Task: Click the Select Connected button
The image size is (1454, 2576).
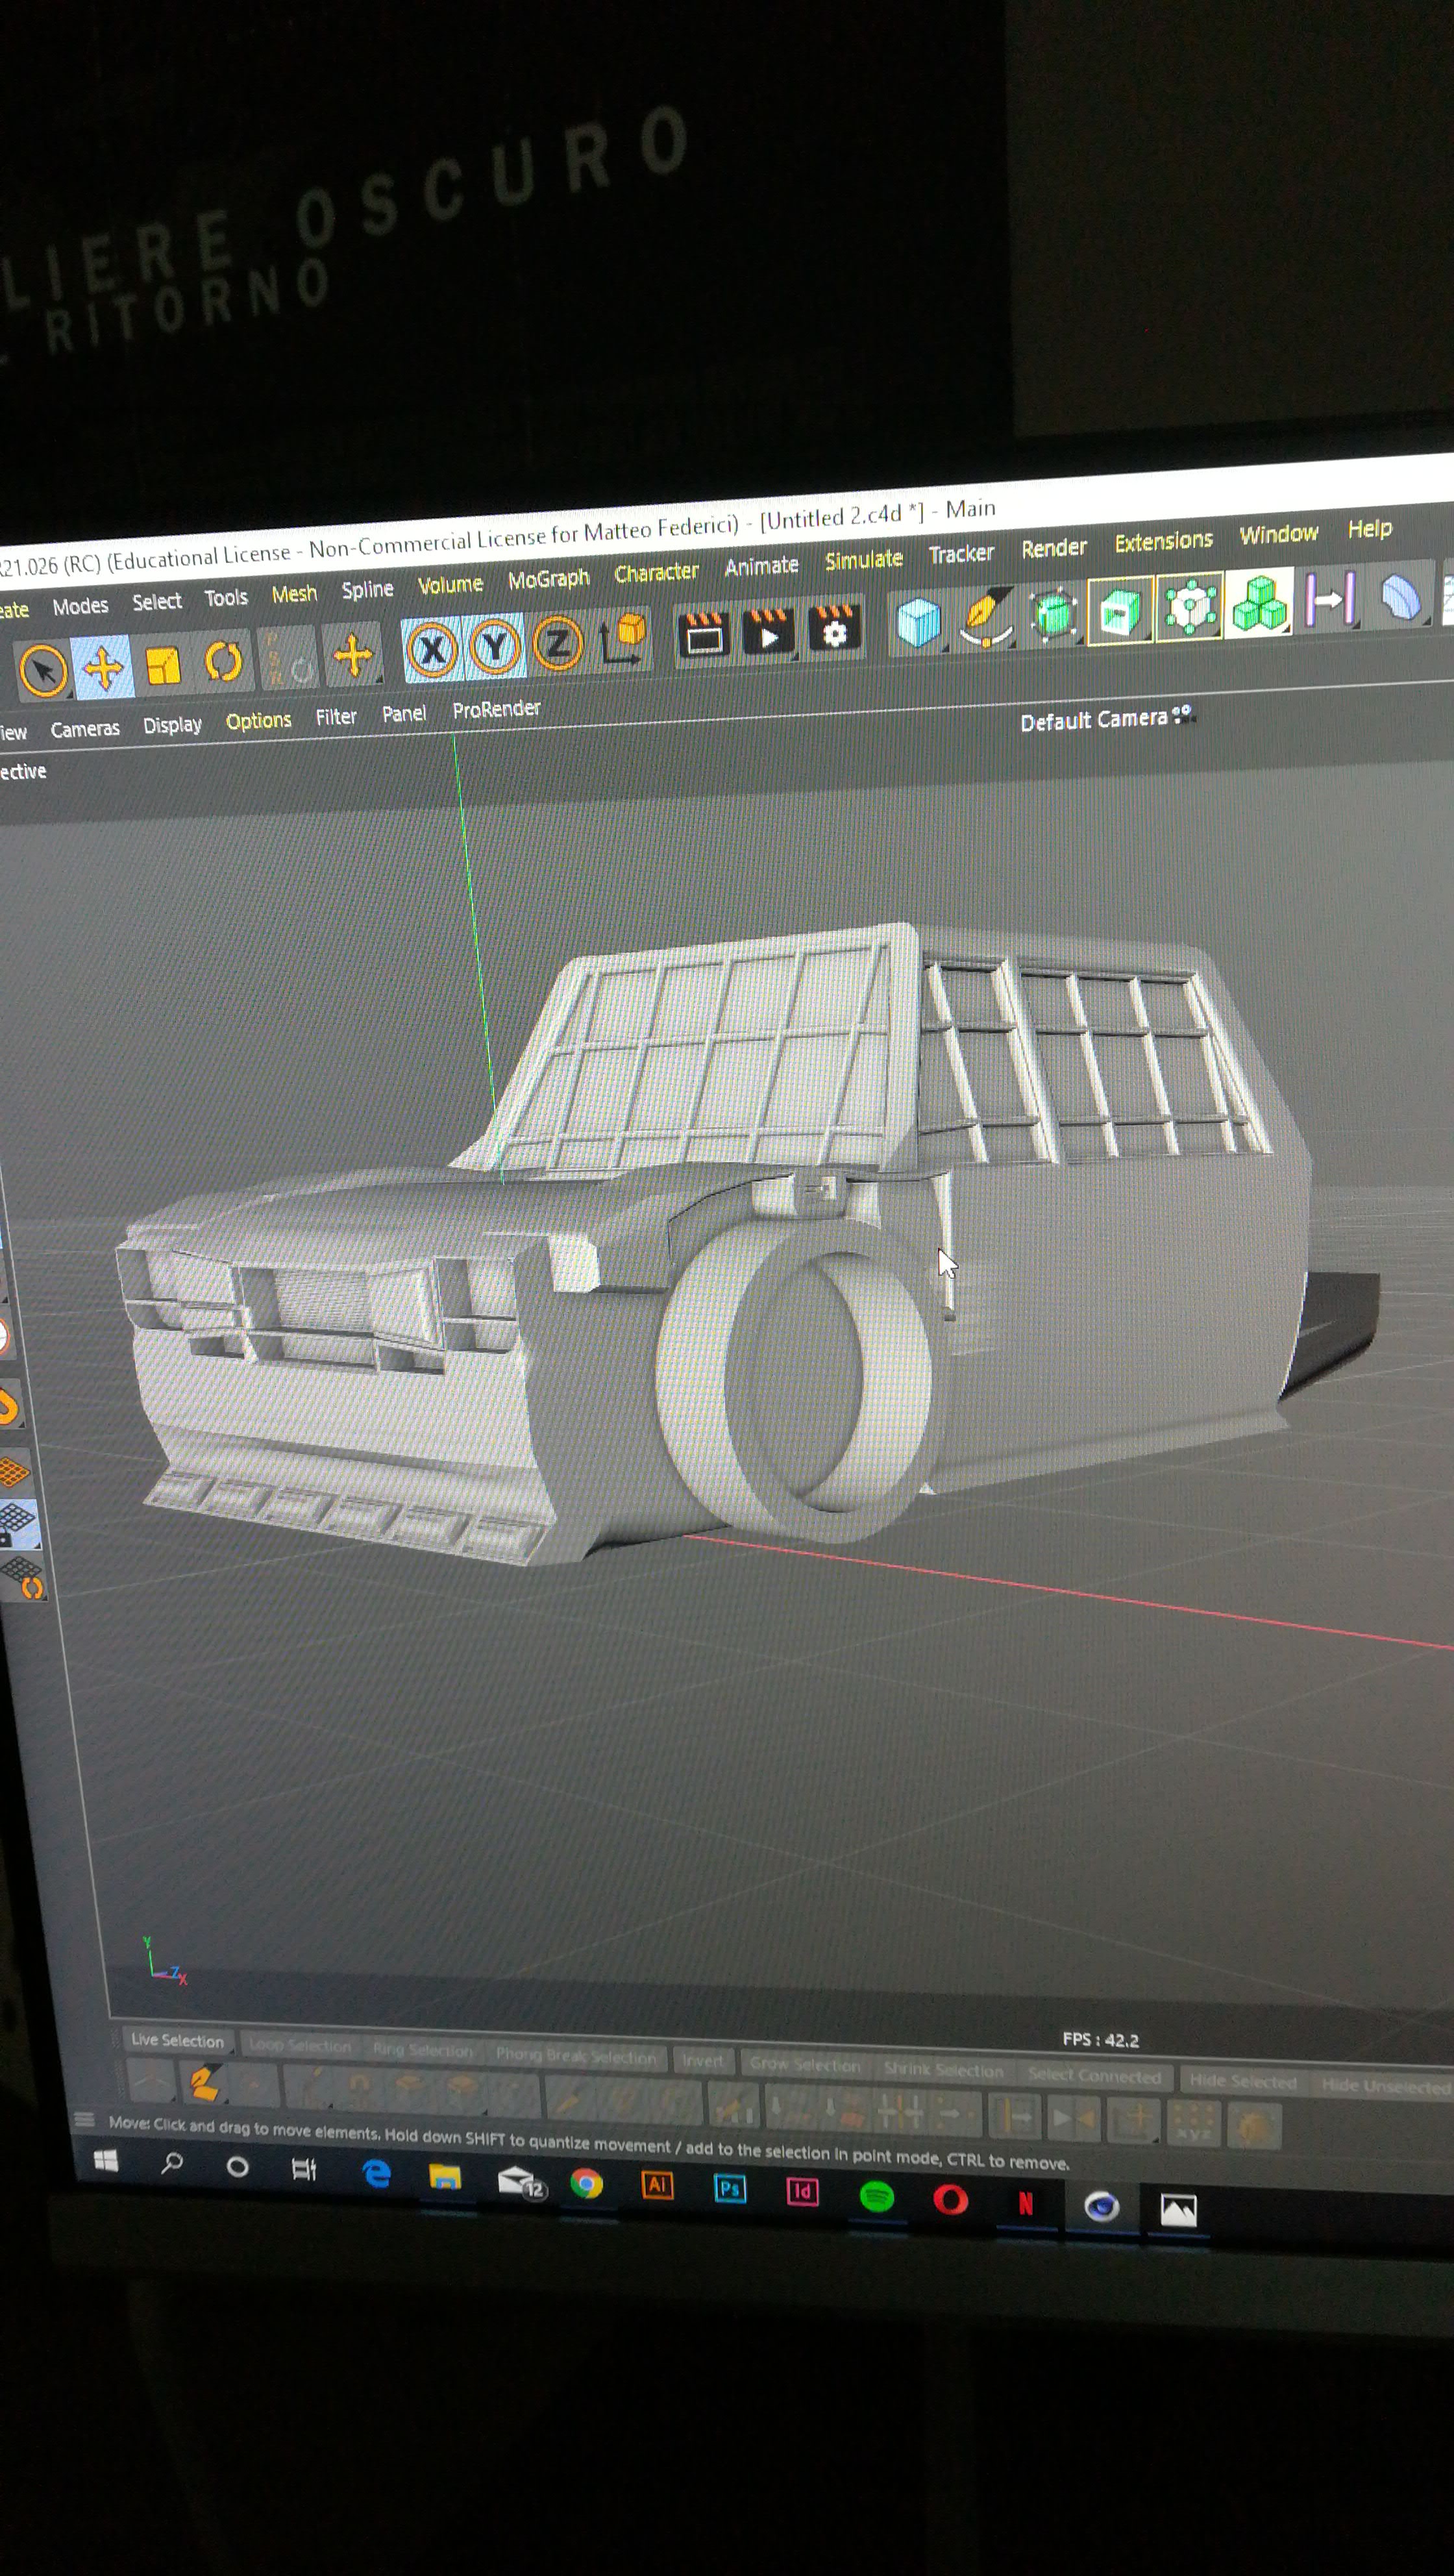Action: pos(1094,2076)
